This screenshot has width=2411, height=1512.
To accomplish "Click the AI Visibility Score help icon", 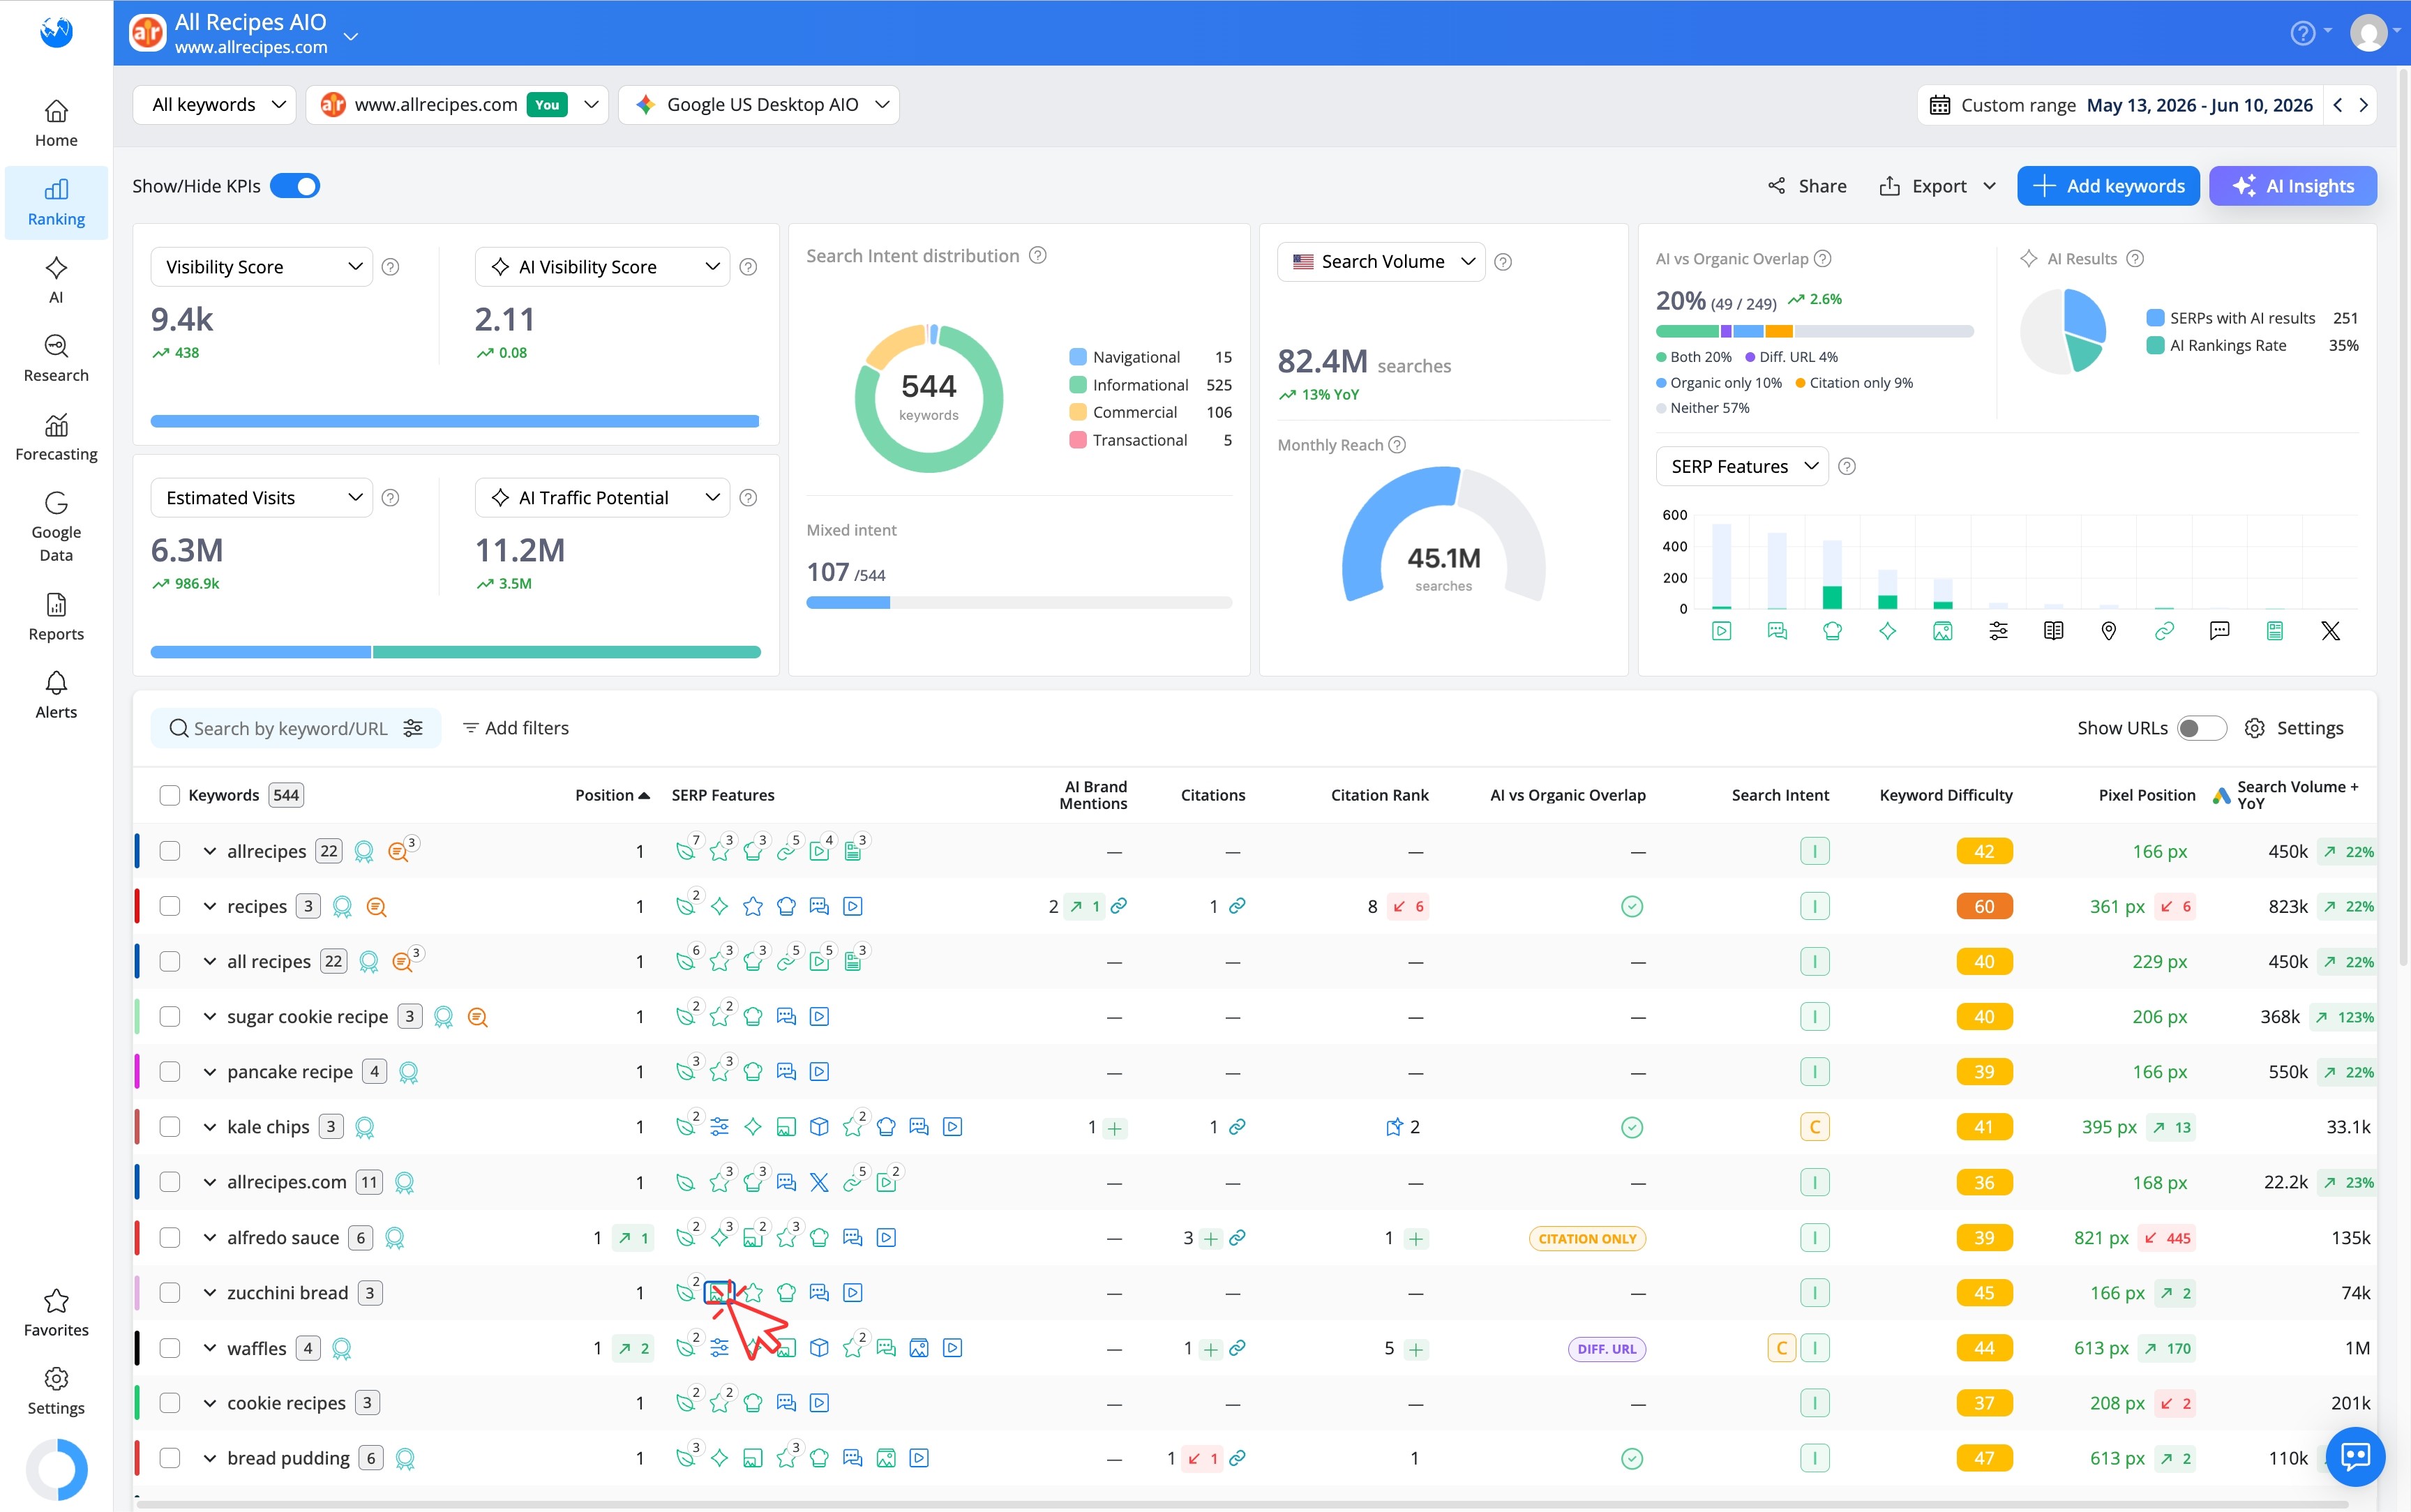I will (x=748, y=267).
